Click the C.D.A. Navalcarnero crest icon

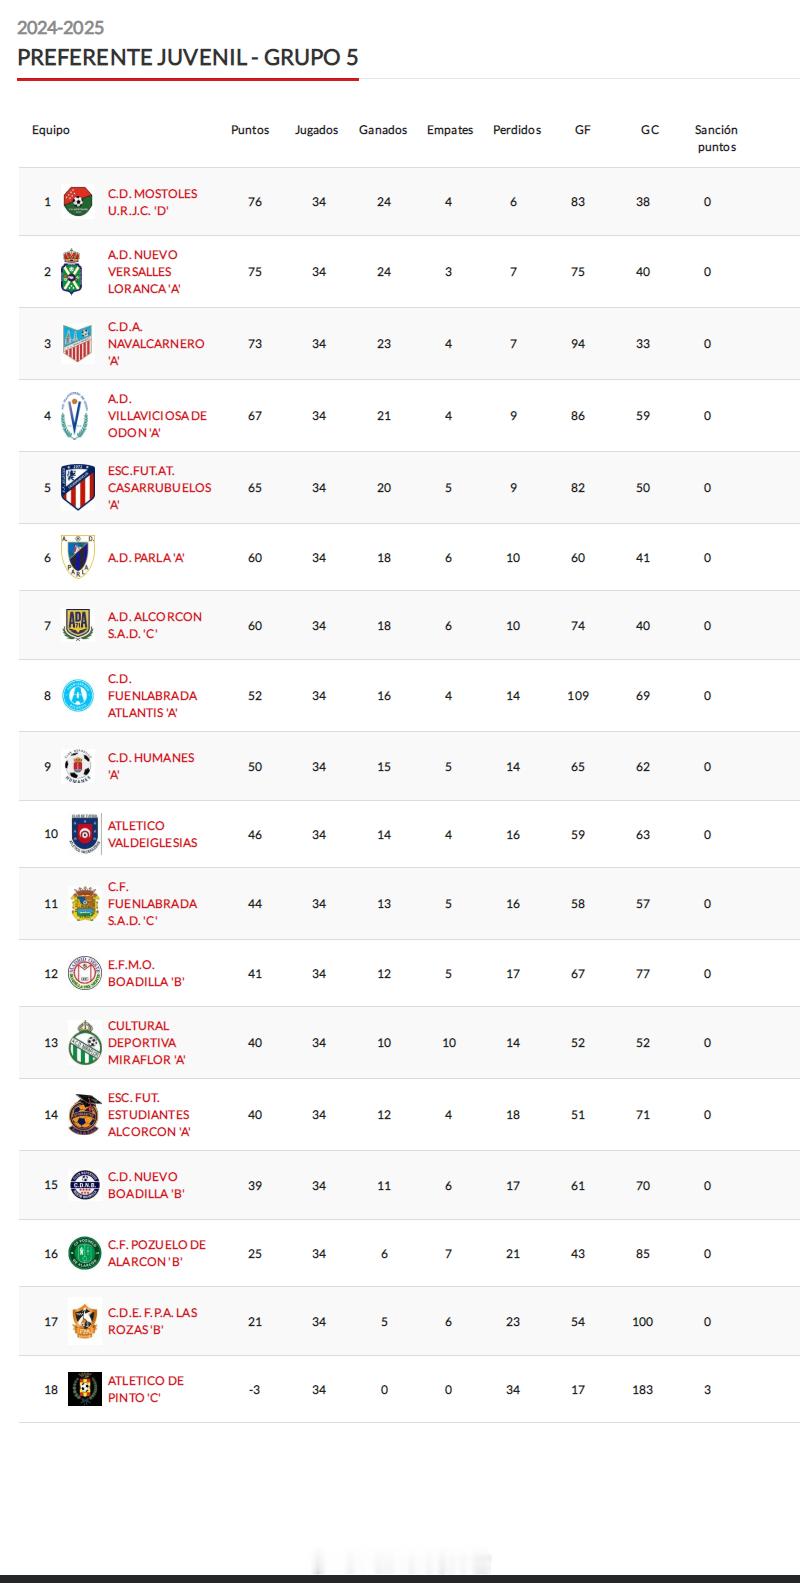point(78,343)
